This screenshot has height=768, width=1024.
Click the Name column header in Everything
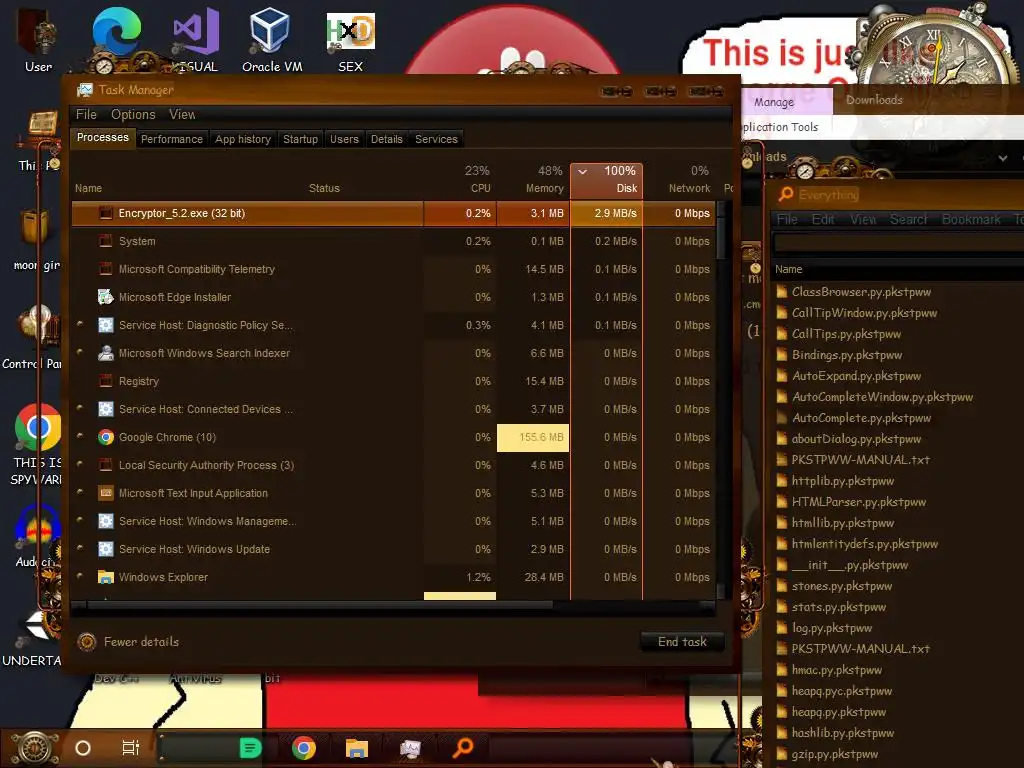tap(789, 269)
